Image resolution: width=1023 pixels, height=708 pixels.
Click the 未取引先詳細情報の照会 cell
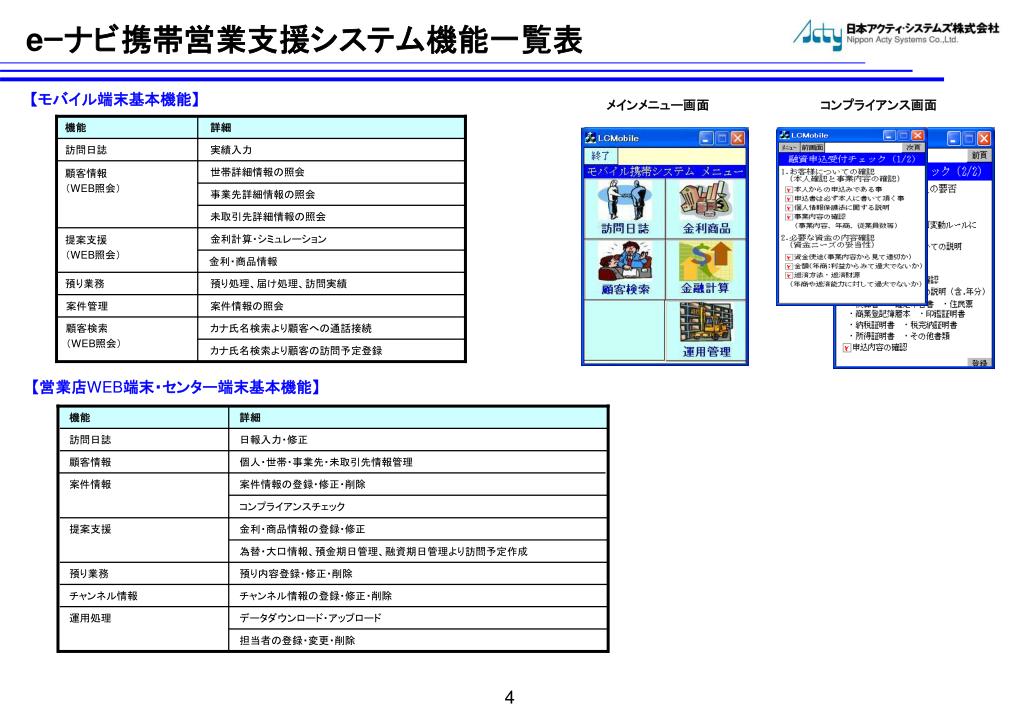click(x=331, y=217)
